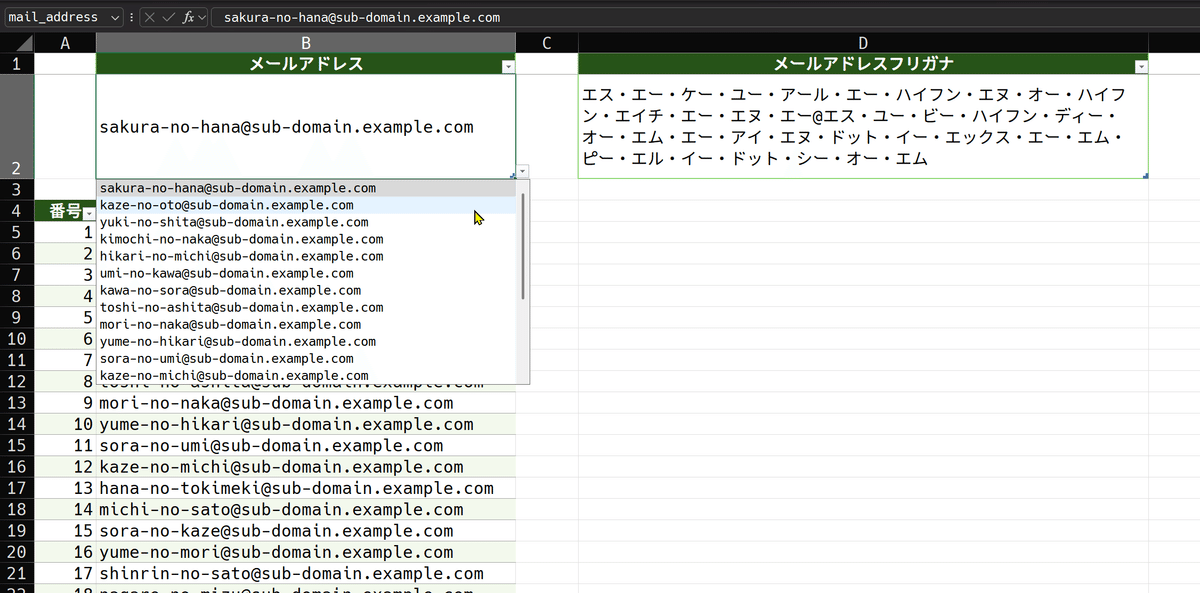Open the Insert Function fx icon
Viewport: 1200px width, 593px height.
187,17
